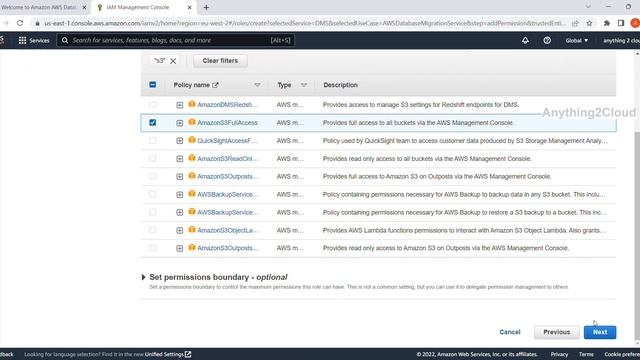
Task: Click the Description column header
Action: tap(340, 85)
